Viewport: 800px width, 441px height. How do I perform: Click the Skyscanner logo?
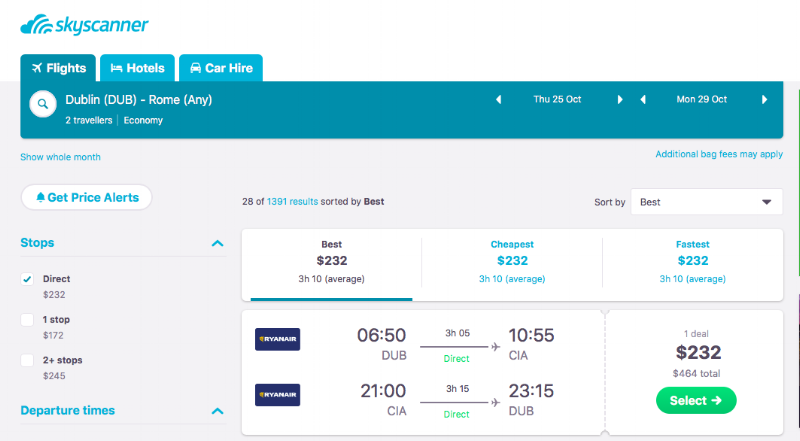84,24
